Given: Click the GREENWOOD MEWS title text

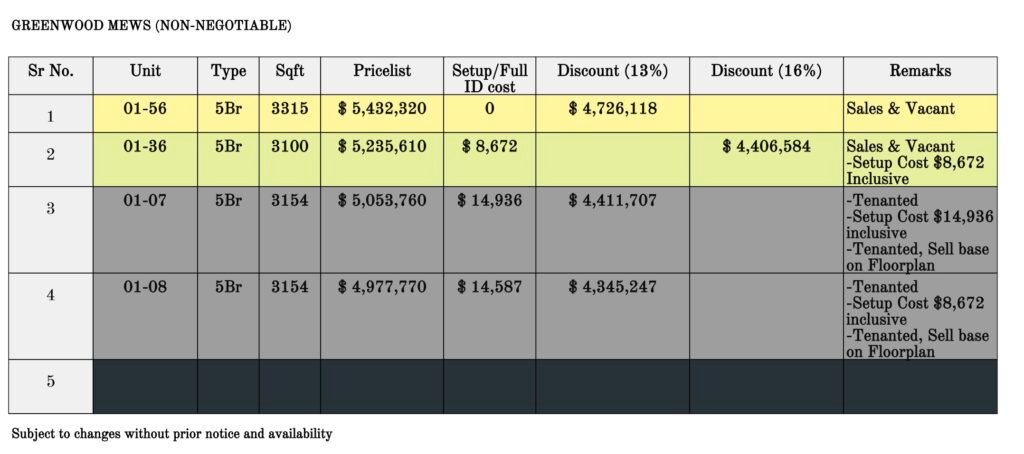Looking at the screenshot, I should 152,25.
